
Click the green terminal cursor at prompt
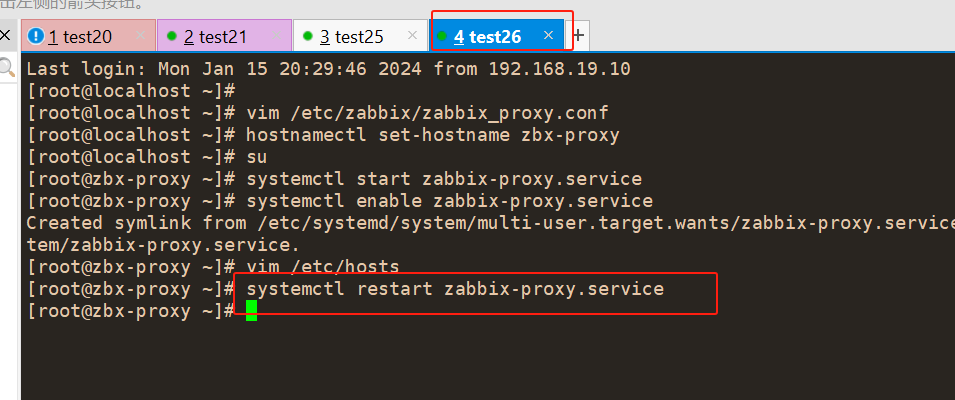point(252,310)
